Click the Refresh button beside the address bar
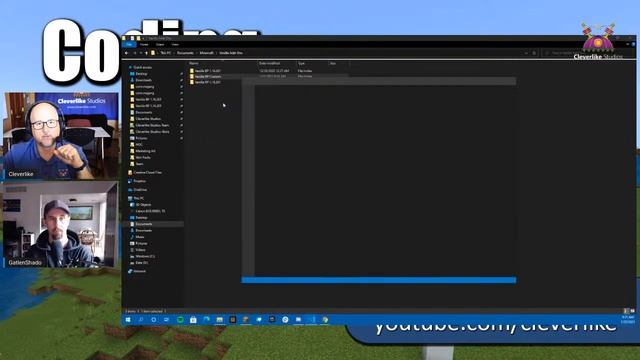 point(534,53)
